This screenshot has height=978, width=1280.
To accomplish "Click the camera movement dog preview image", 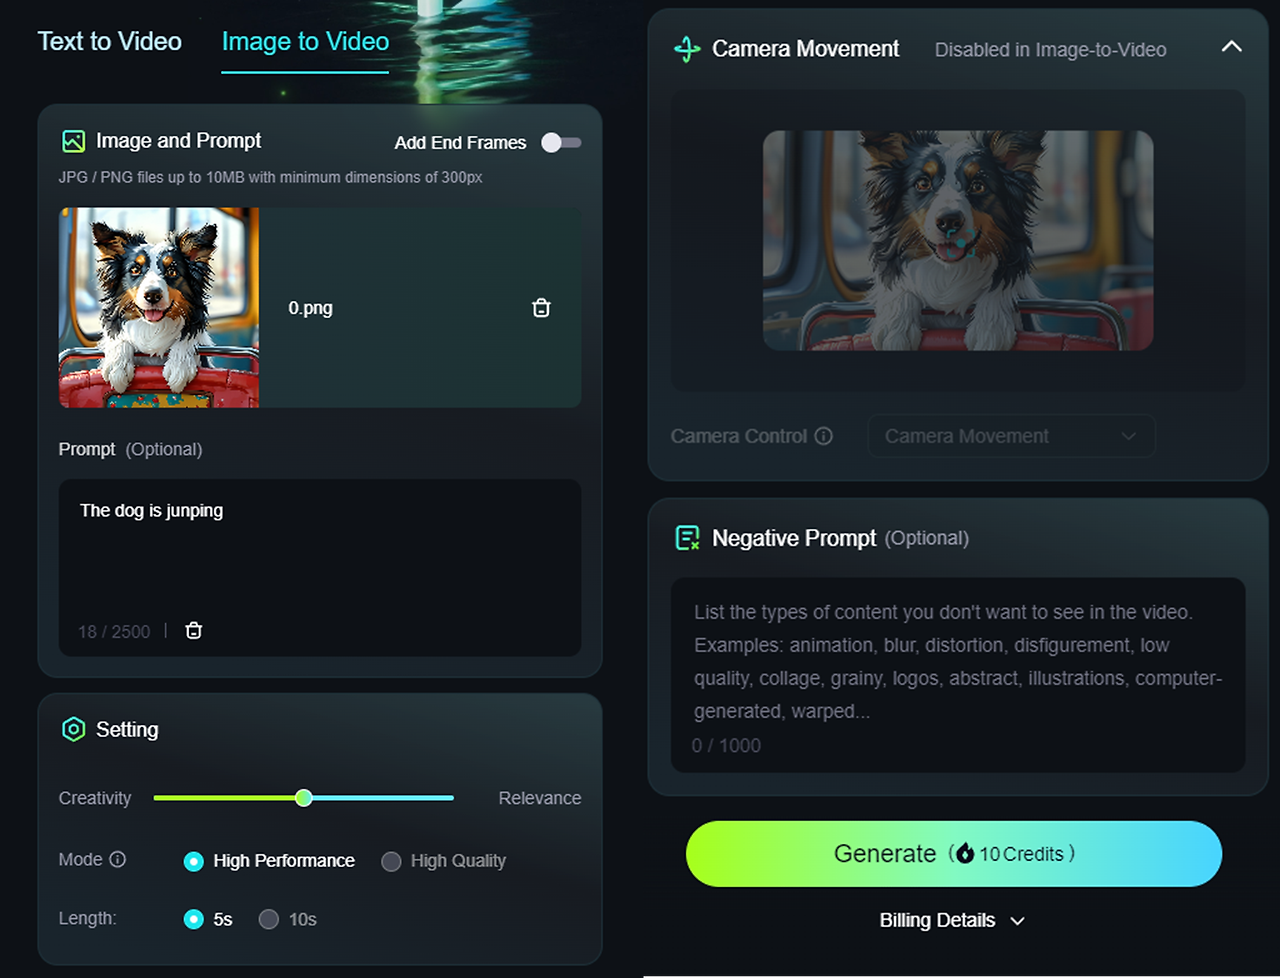I will pyautogui.click(x=958, y=240).
